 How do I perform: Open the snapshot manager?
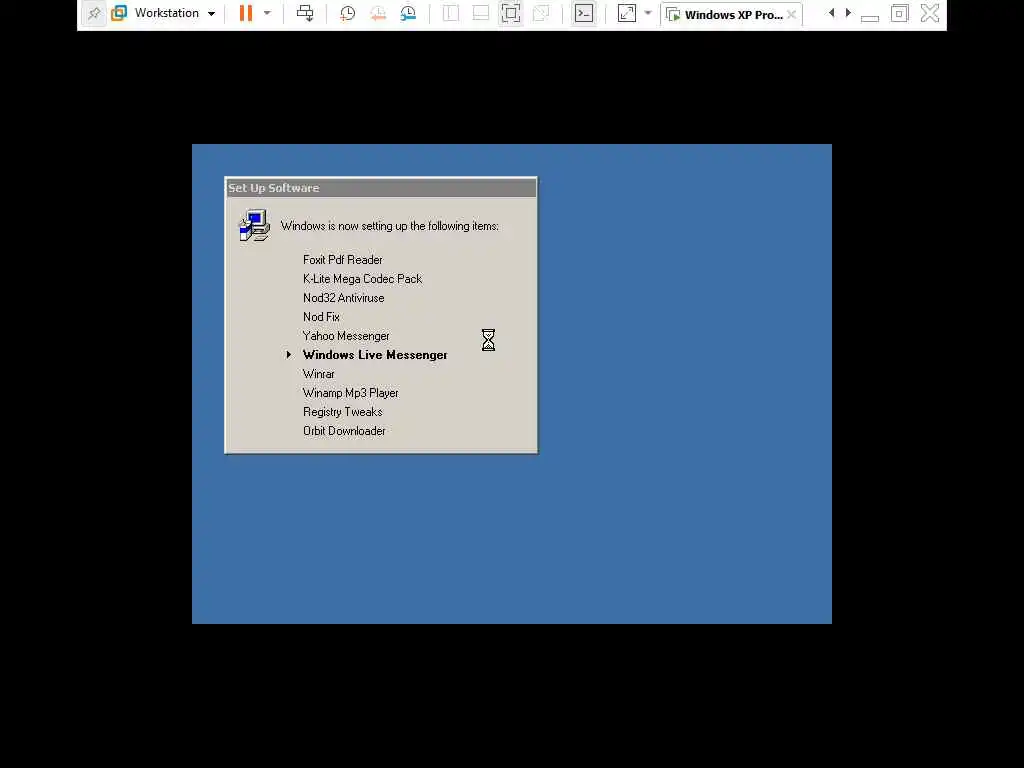coord(408,13)
